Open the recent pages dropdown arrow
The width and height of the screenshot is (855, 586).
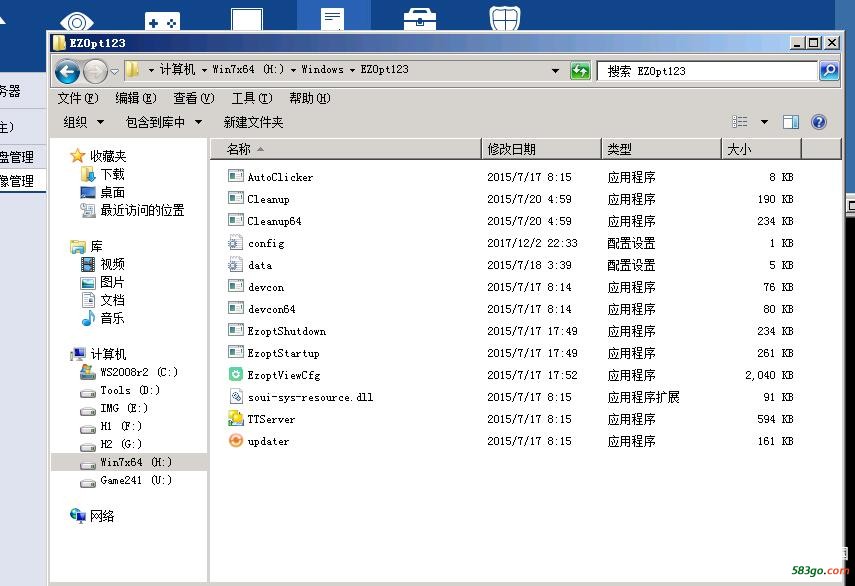115,71
